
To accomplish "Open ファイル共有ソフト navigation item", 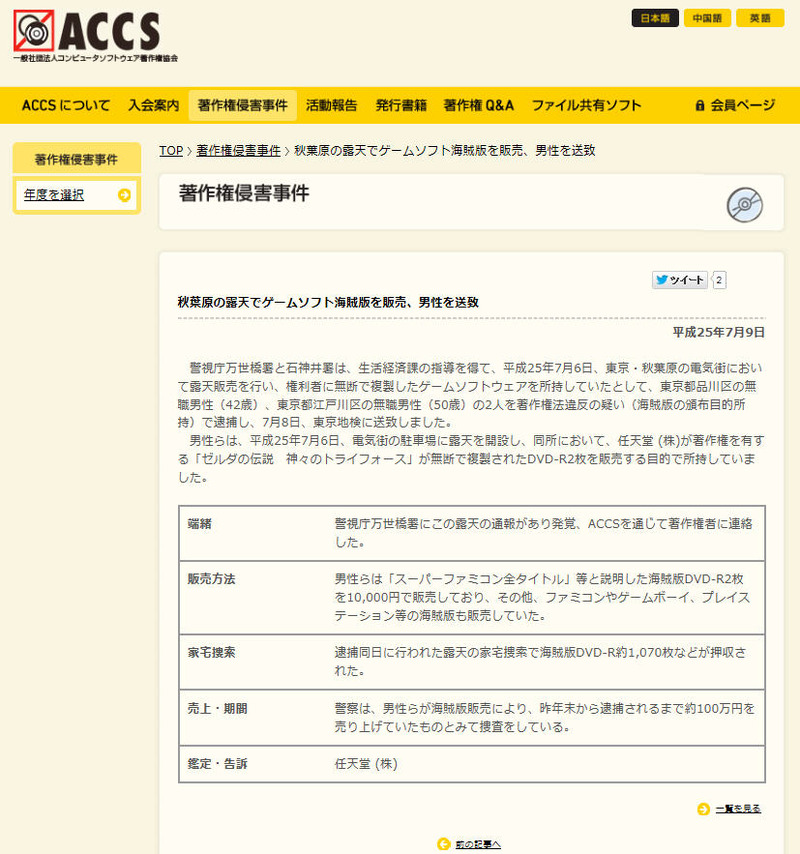I will 586,105.
